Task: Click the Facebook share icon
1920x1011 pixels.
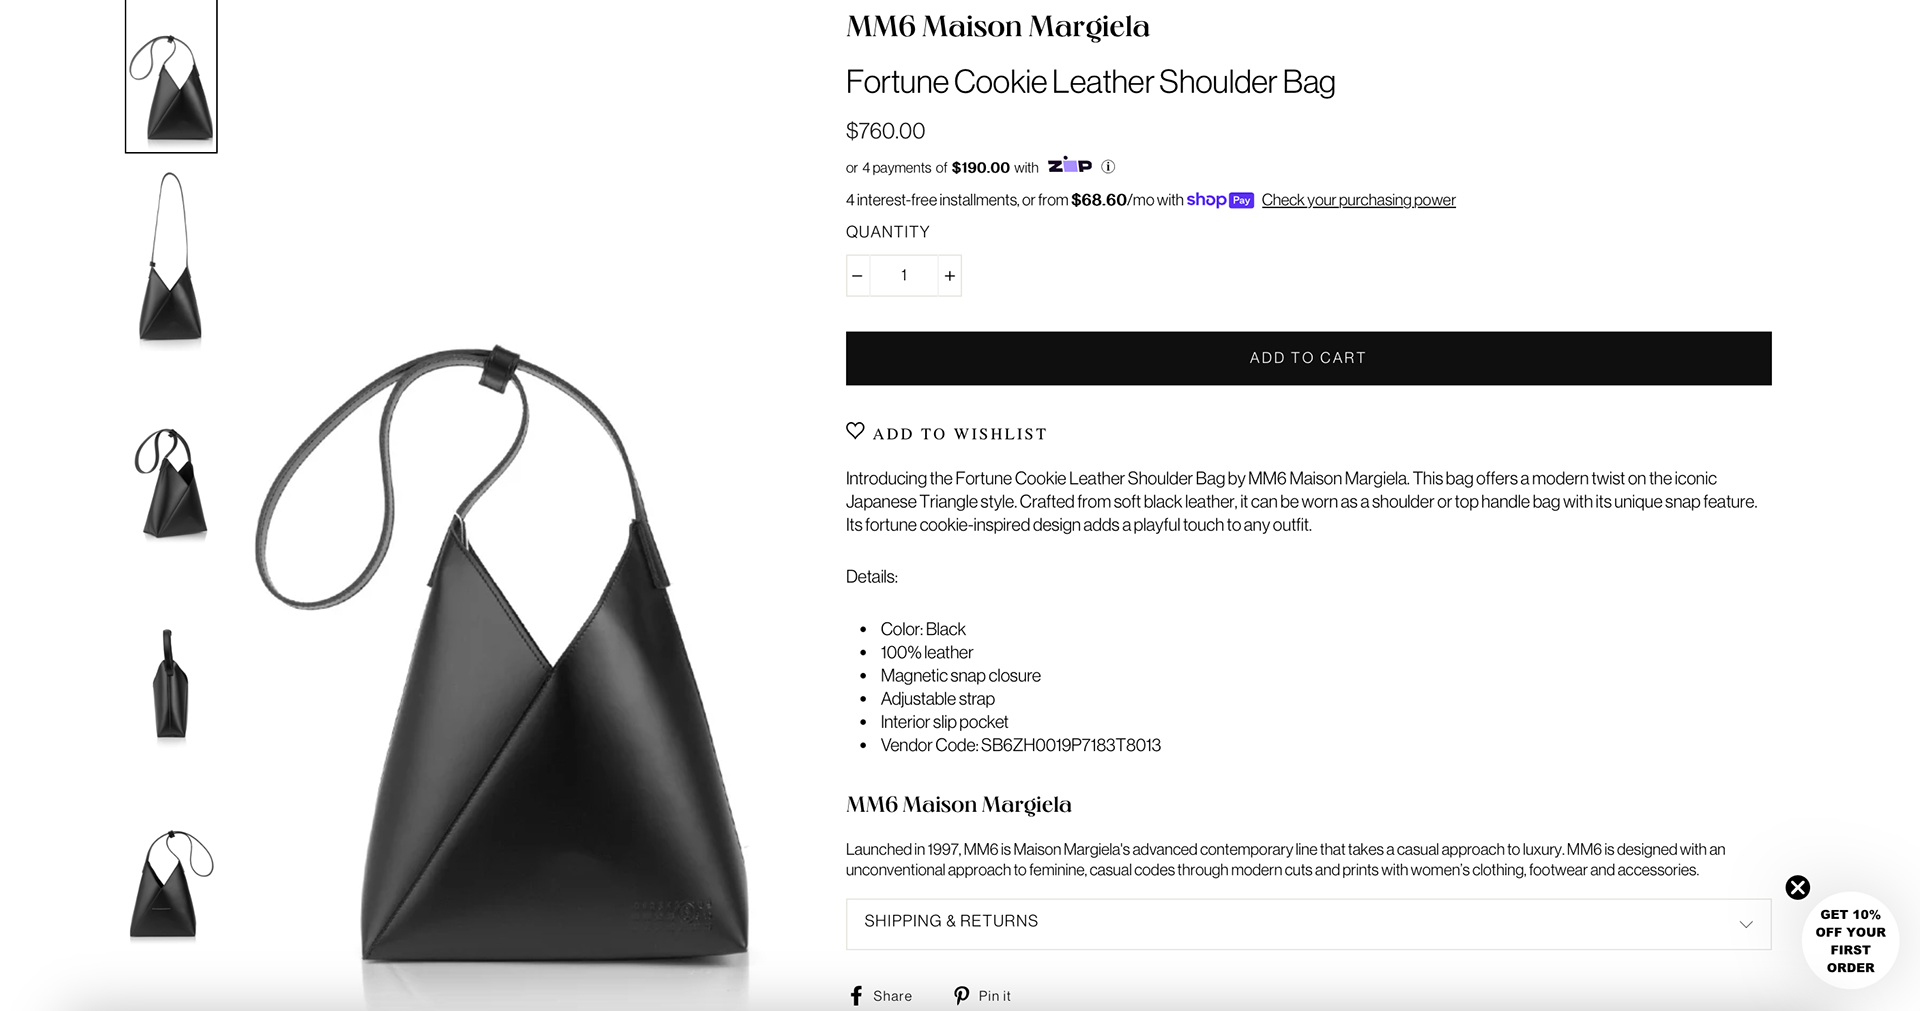Action: (x=856, y=996)
